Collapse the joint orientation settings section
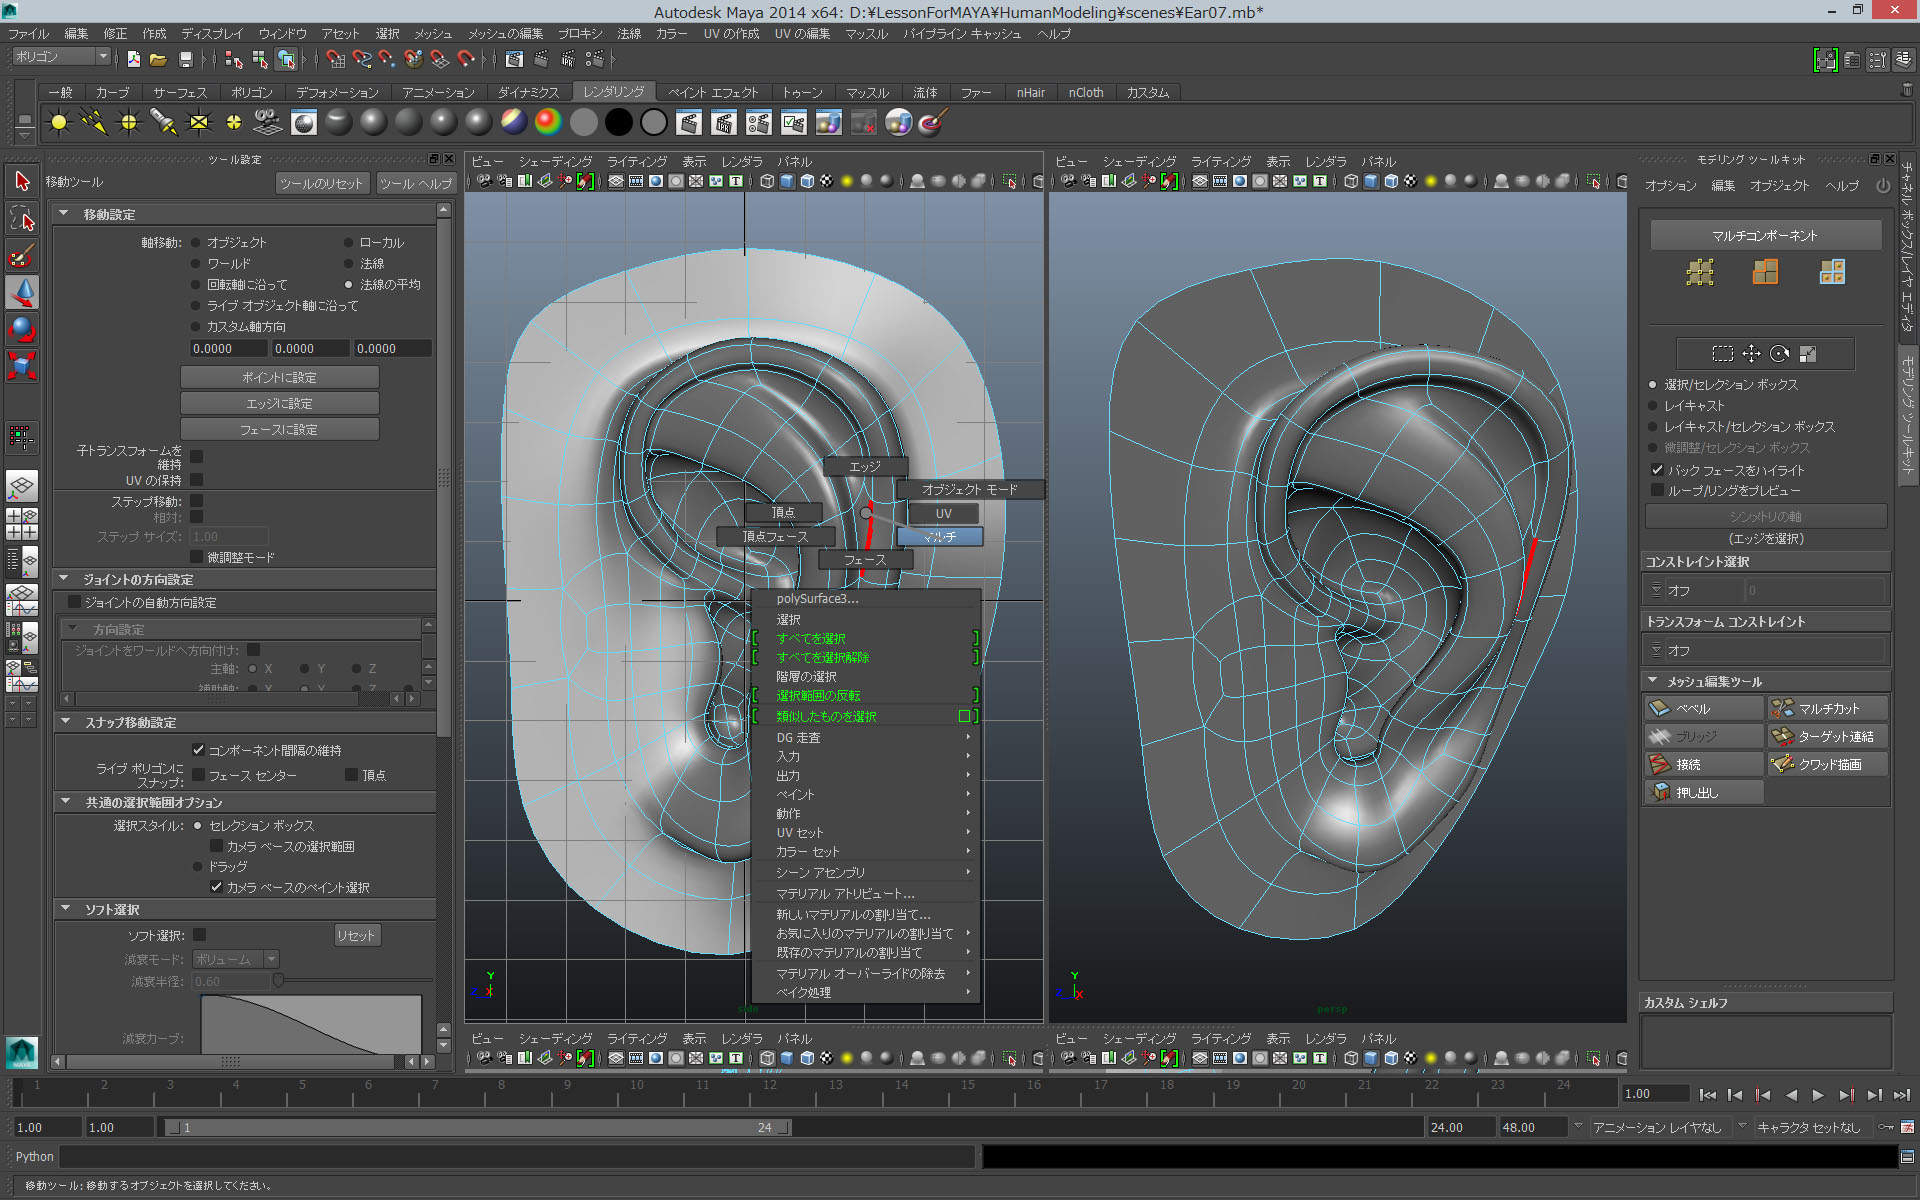The height and width of the screenshot is (1200, 1920). [x=64, y=579]
